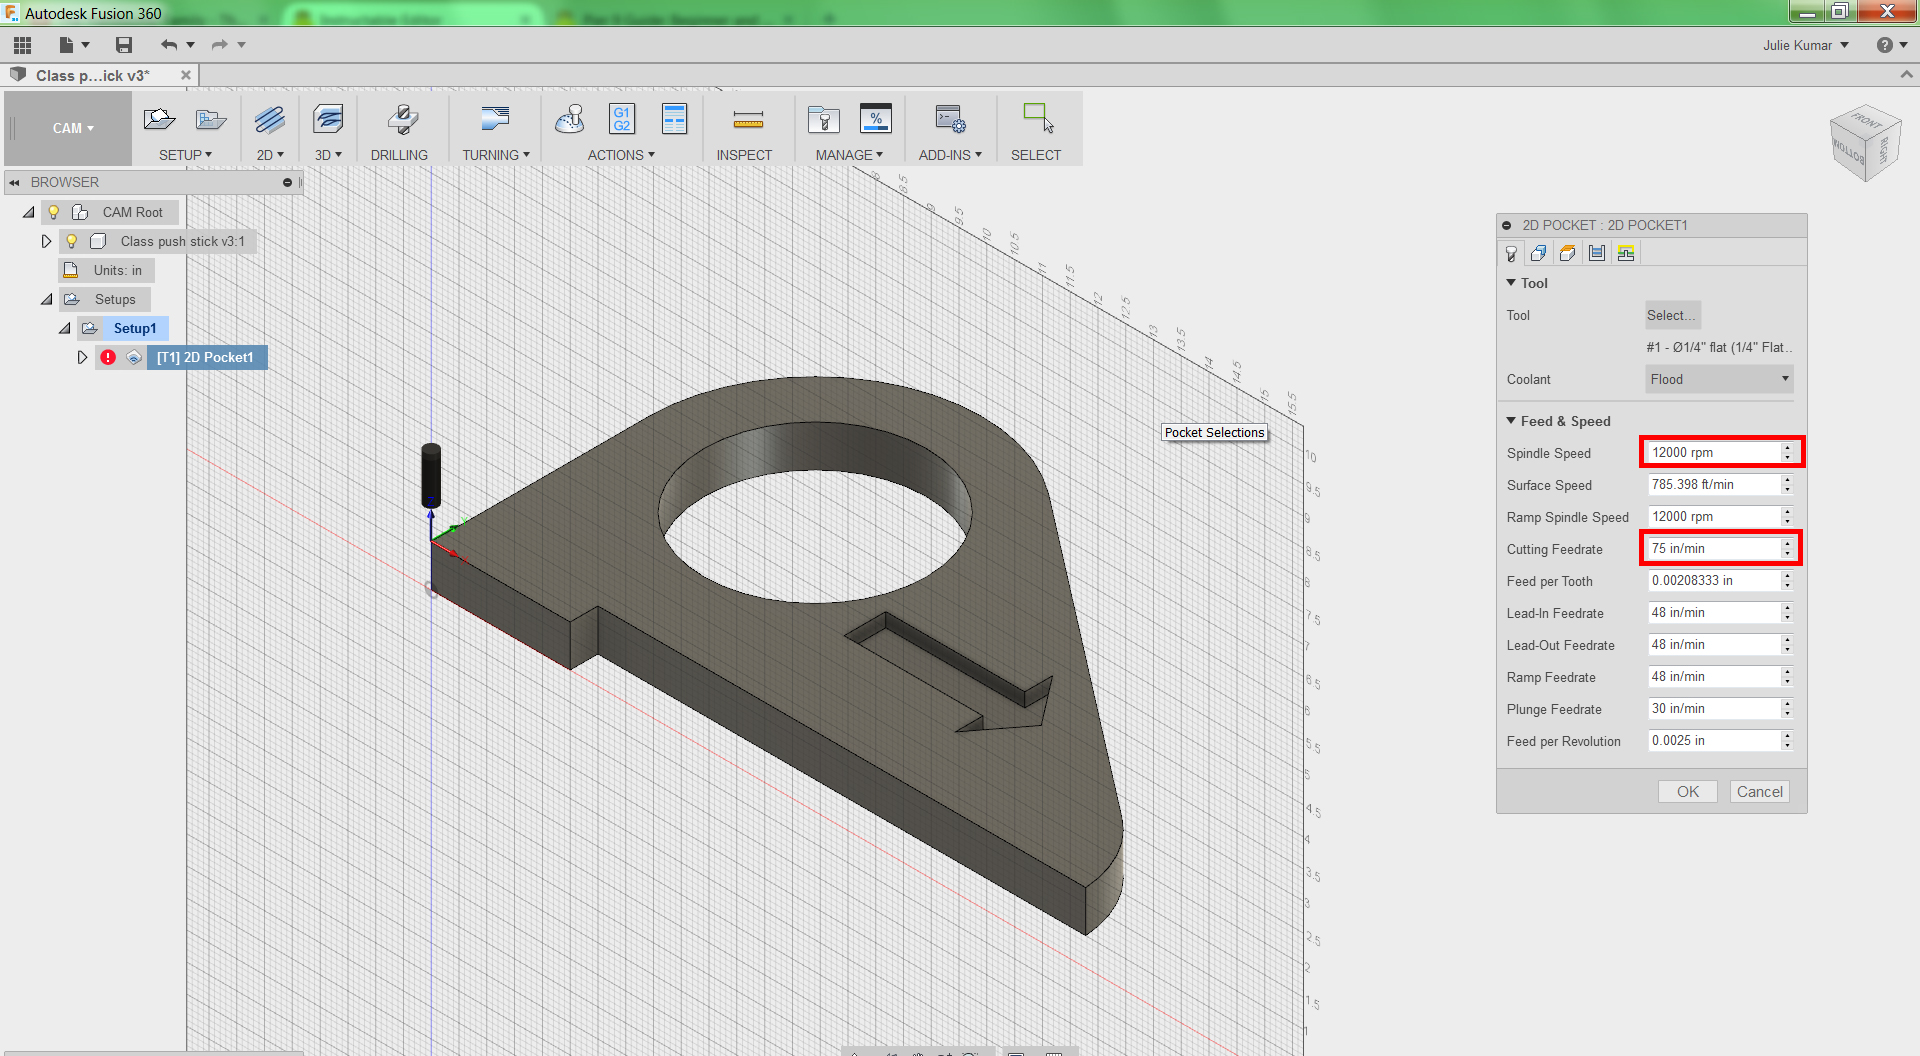The image size is (1920, 1056).
Task: Click the 2D milling strategy icon
Action: [270, 120]
